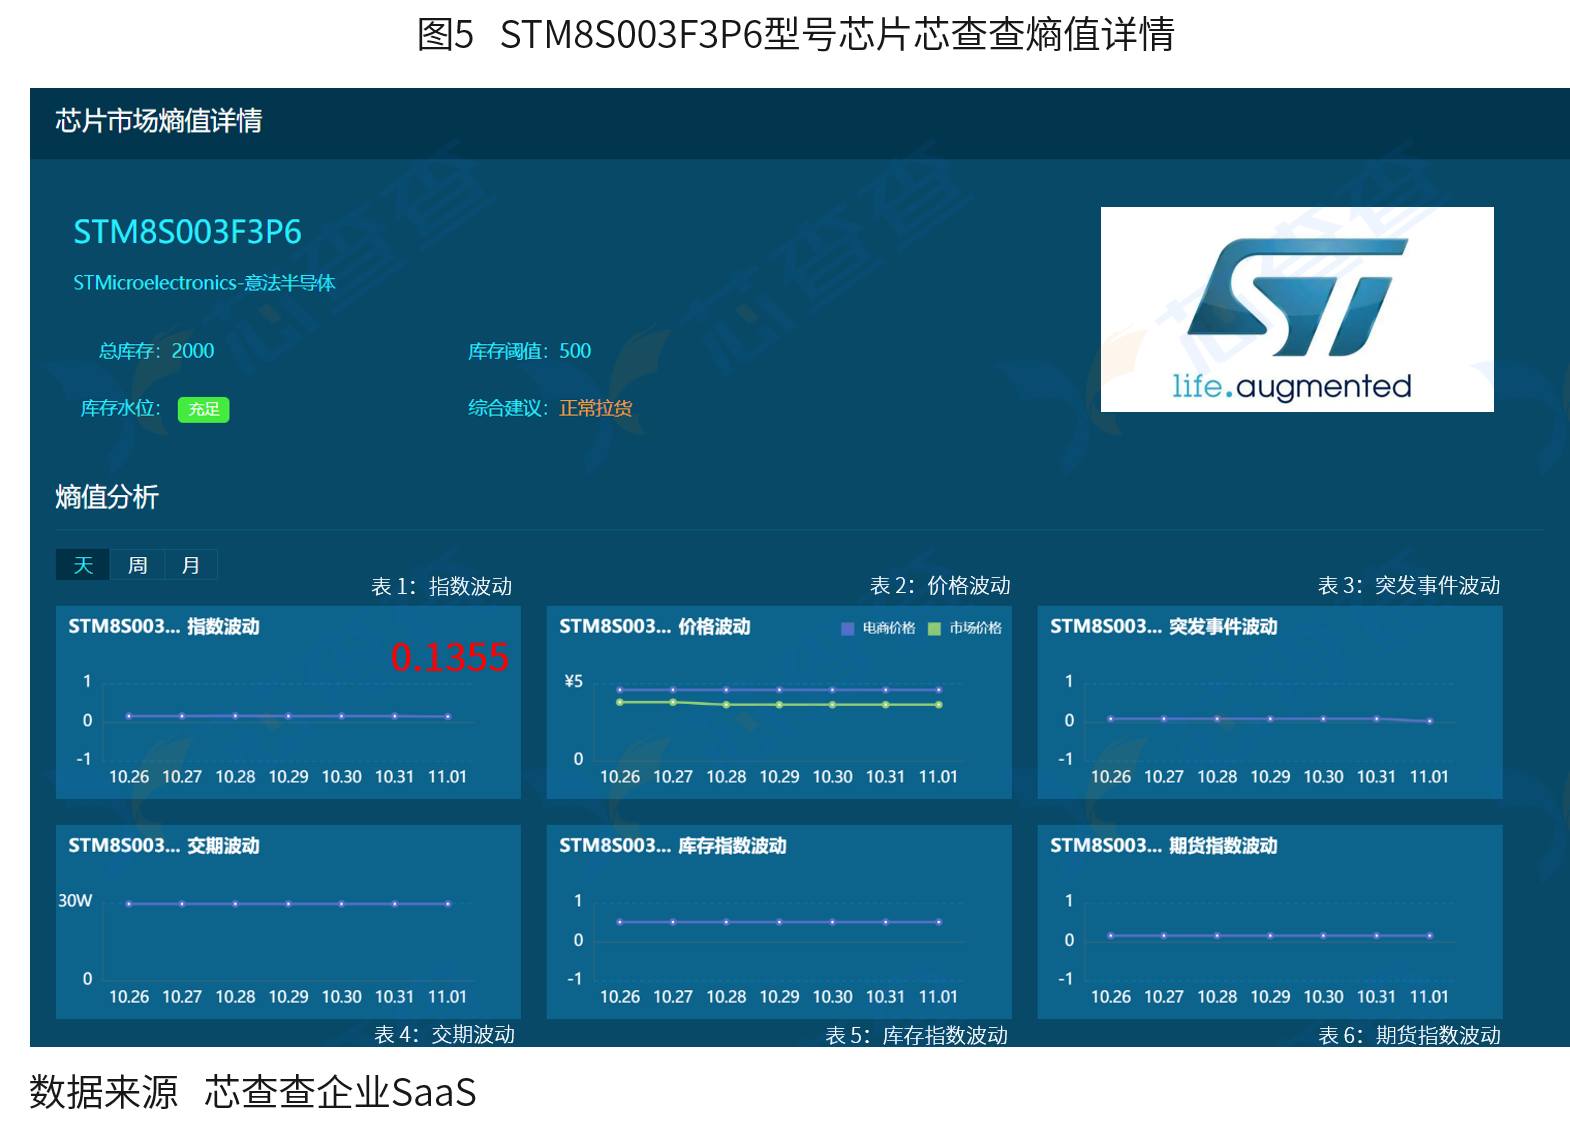Click the 熵值分析 section heading
Image resolution: width=1570 pixels, height=1139 pixels.
[x=107, y=497]
